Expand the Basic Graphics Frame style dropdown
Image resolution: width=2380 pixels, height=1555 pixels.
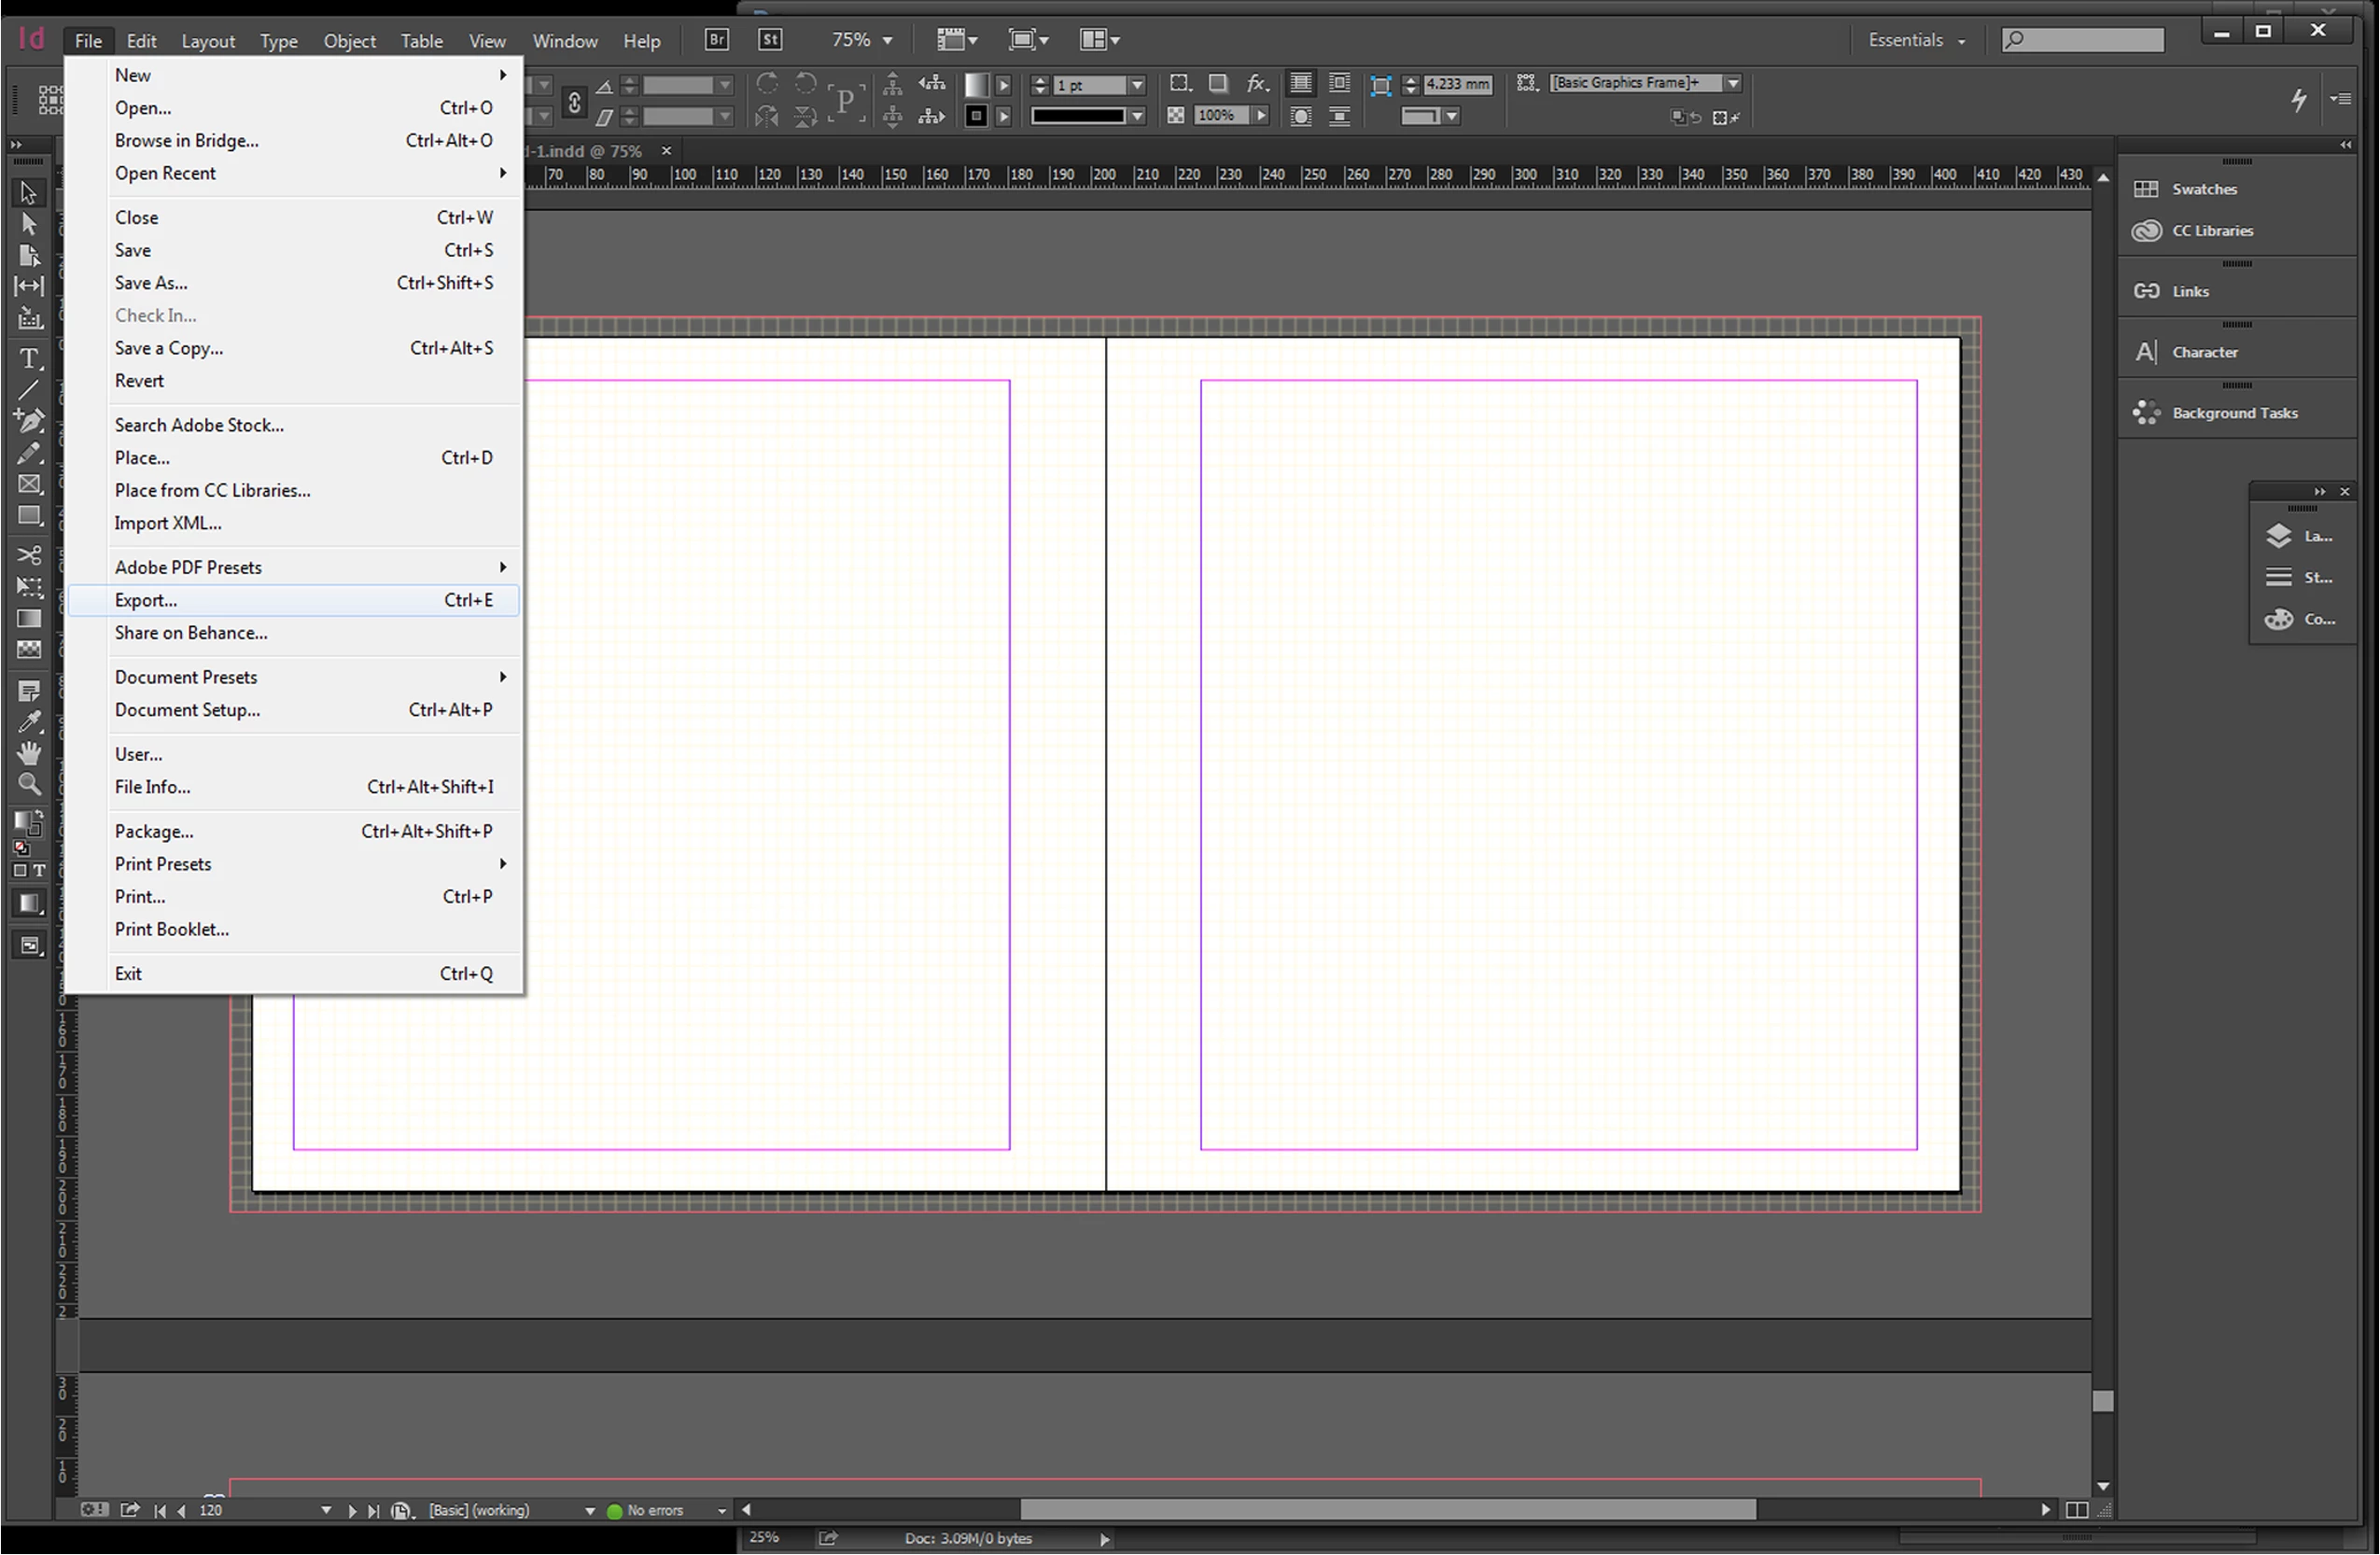(x=1733, y=83)
